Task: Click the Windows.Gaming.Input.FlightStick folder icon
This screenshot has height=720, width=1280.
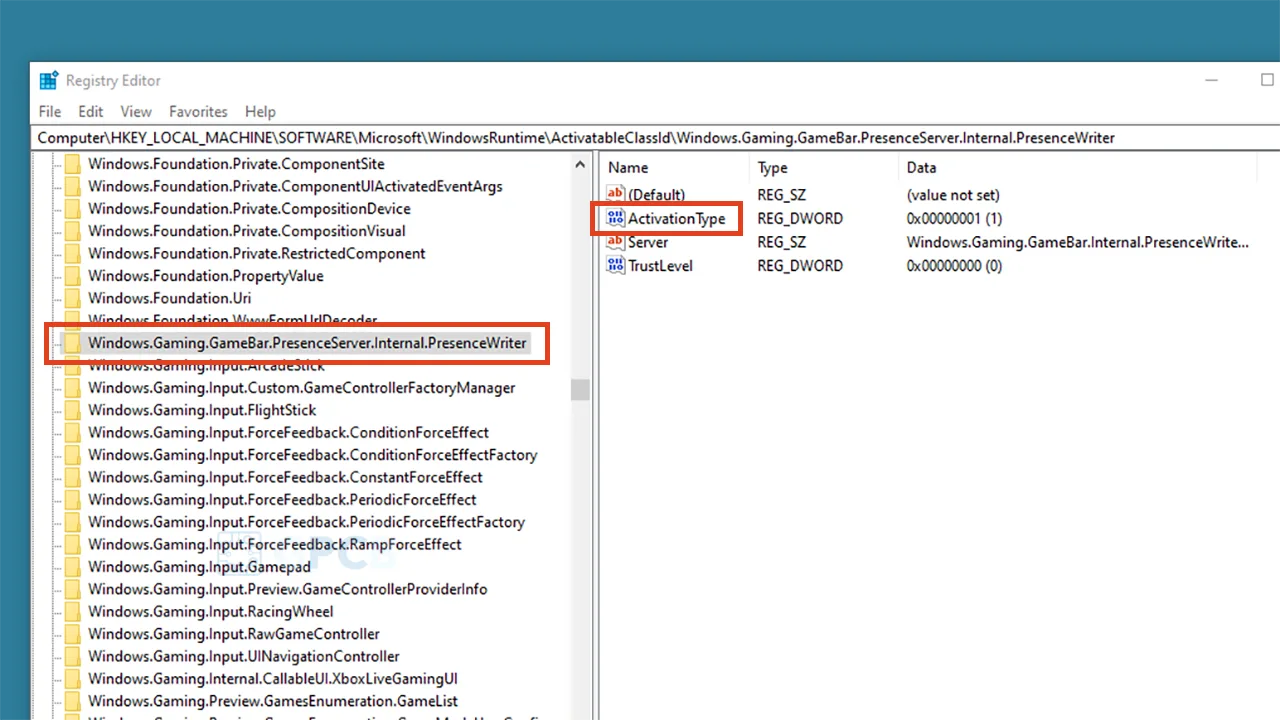Action: click(72, 410)
